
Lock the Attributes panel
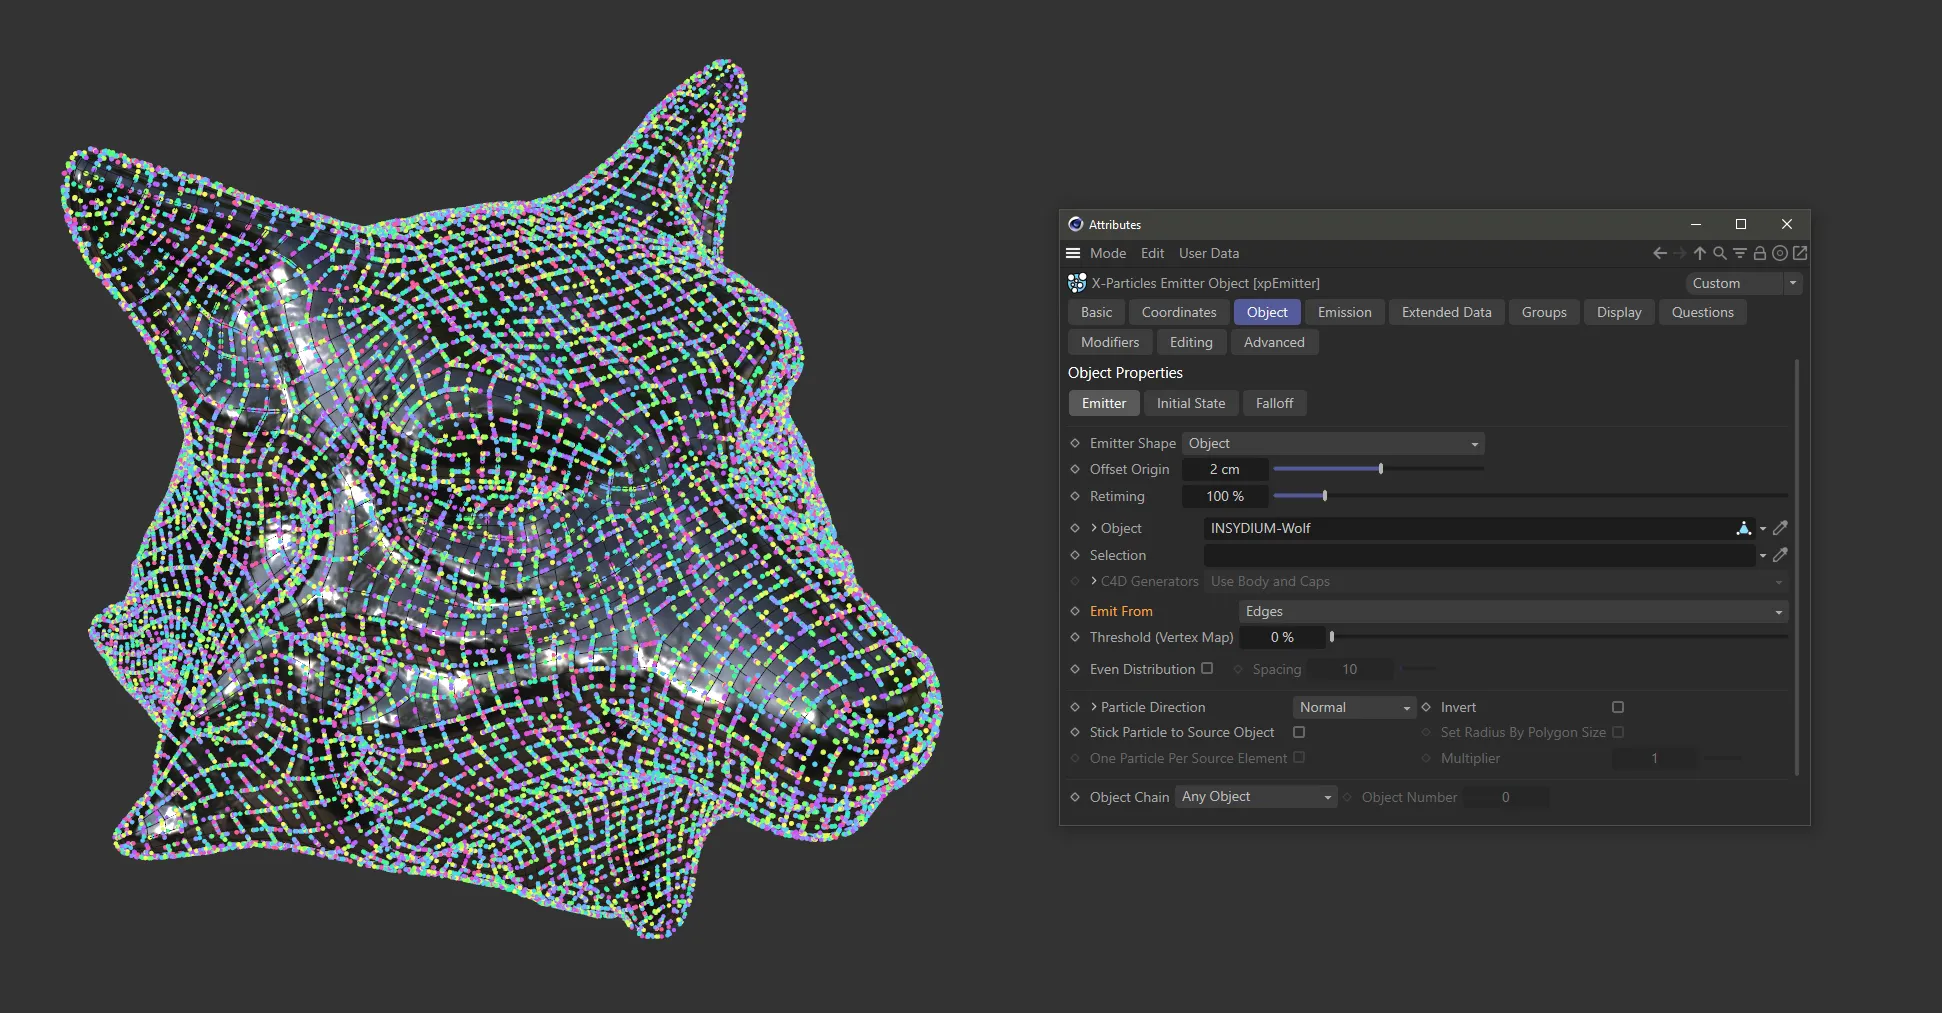(1760, 253)
